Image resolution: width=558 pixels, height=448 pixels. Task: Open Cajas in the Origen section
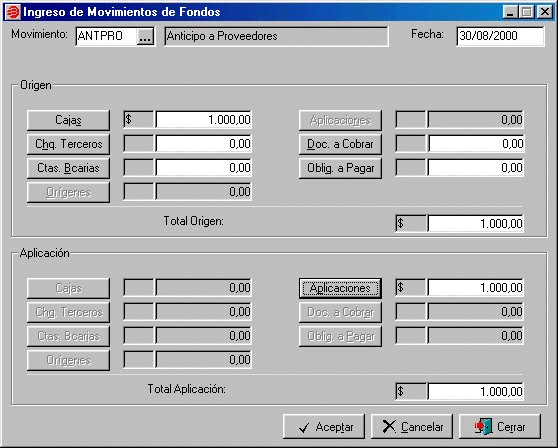coord(68,120)
